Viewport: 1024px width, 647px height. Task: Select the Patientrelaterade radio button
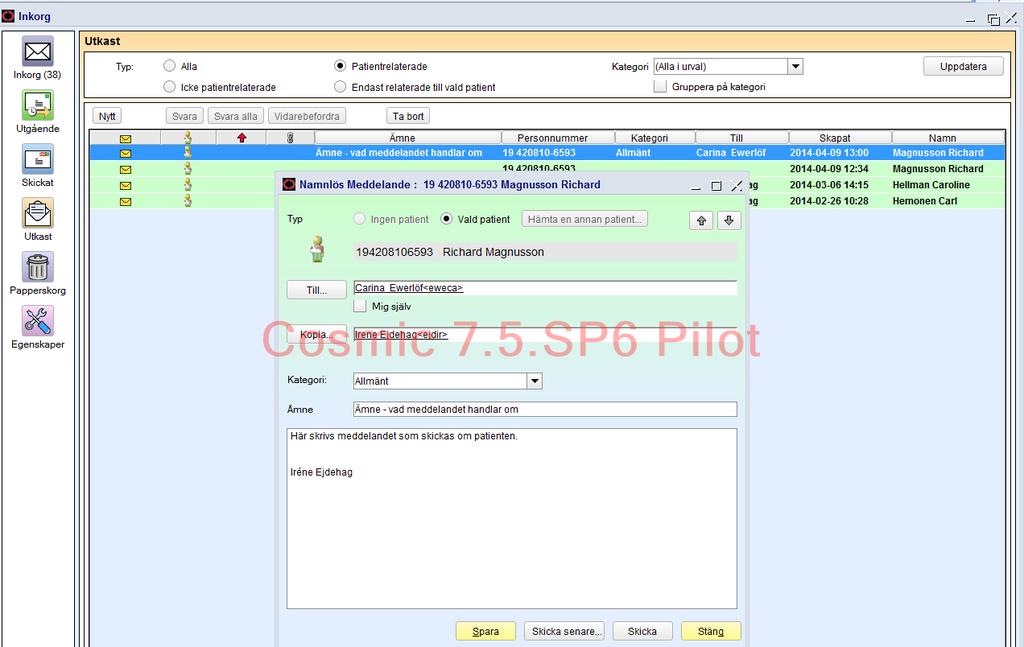coord(340,66)
